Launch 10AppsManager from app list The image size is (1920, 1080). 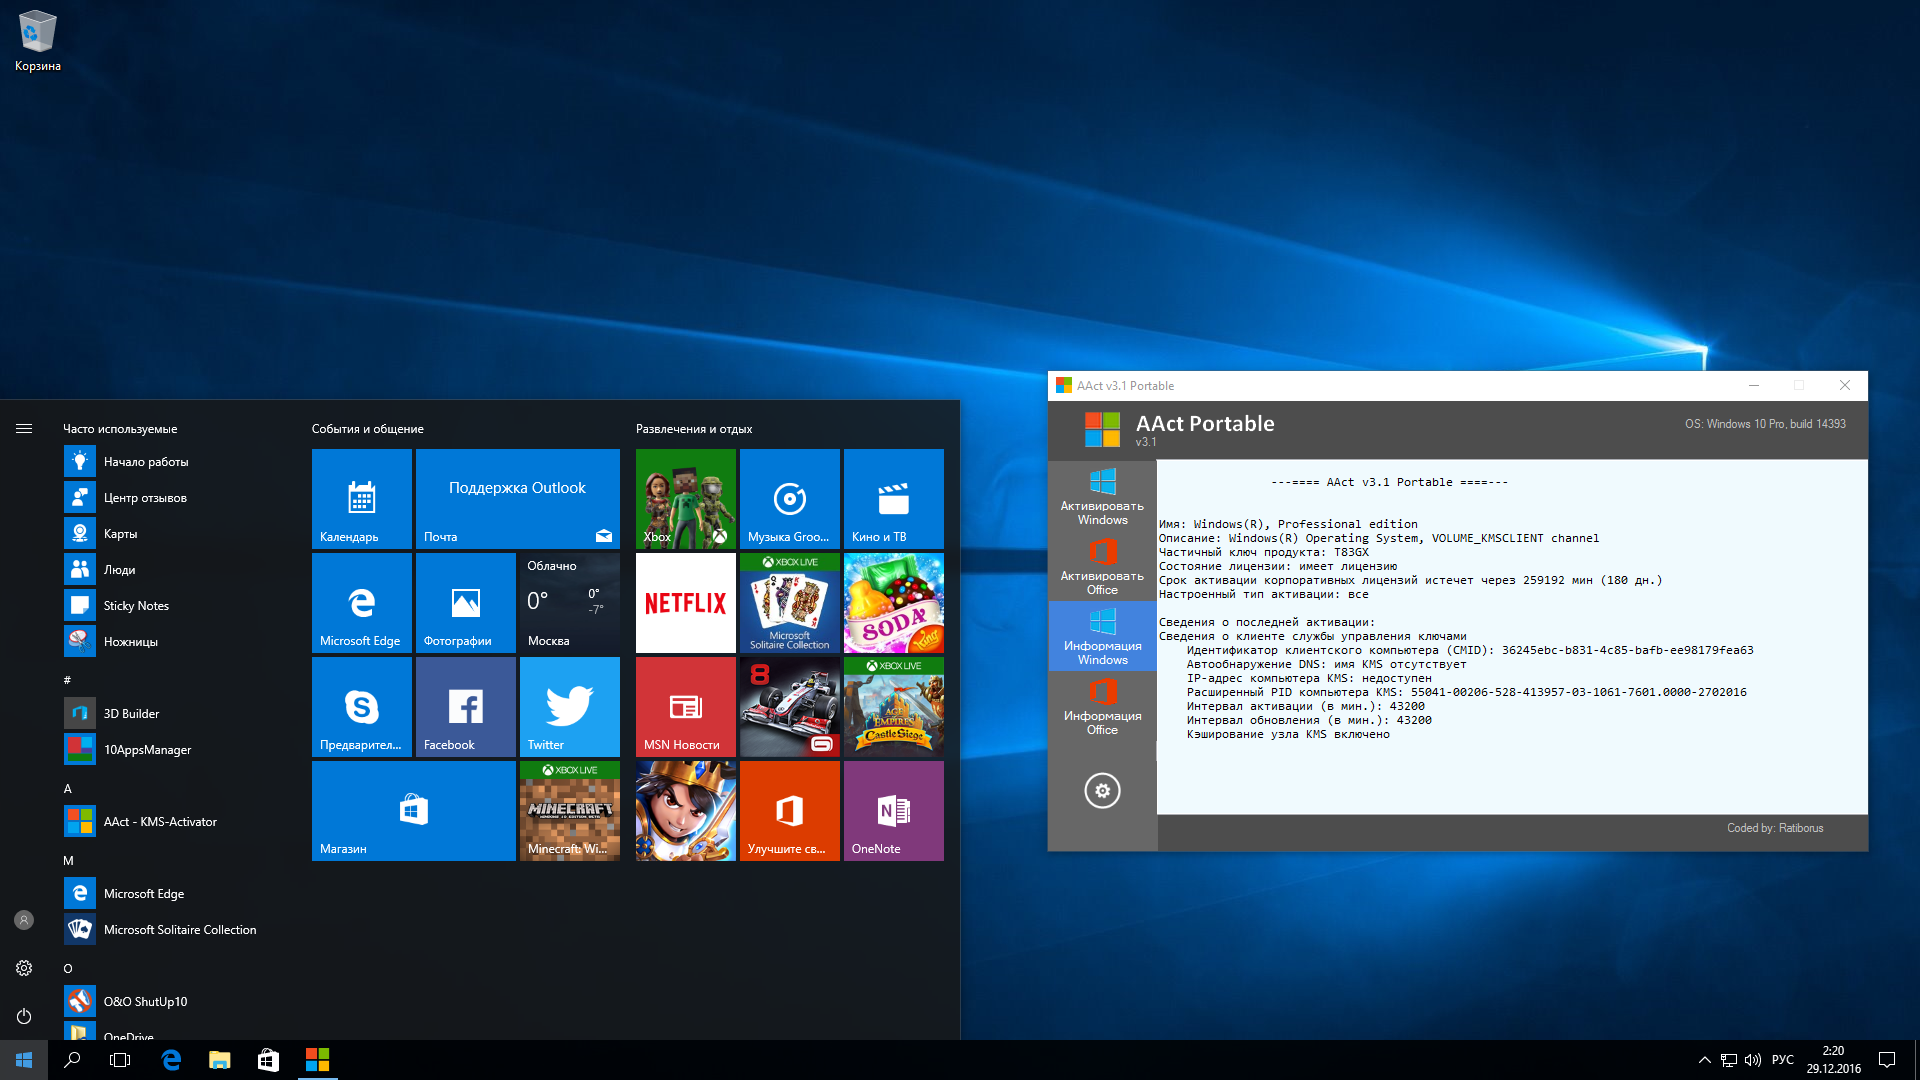(x=170, y=750)
